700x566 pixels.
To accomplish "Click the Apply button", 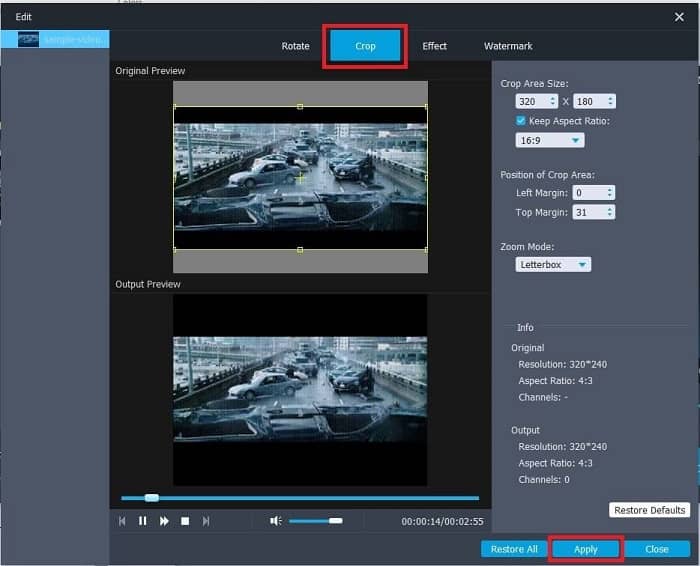I will pyautogui.click(x=586, y=549).
